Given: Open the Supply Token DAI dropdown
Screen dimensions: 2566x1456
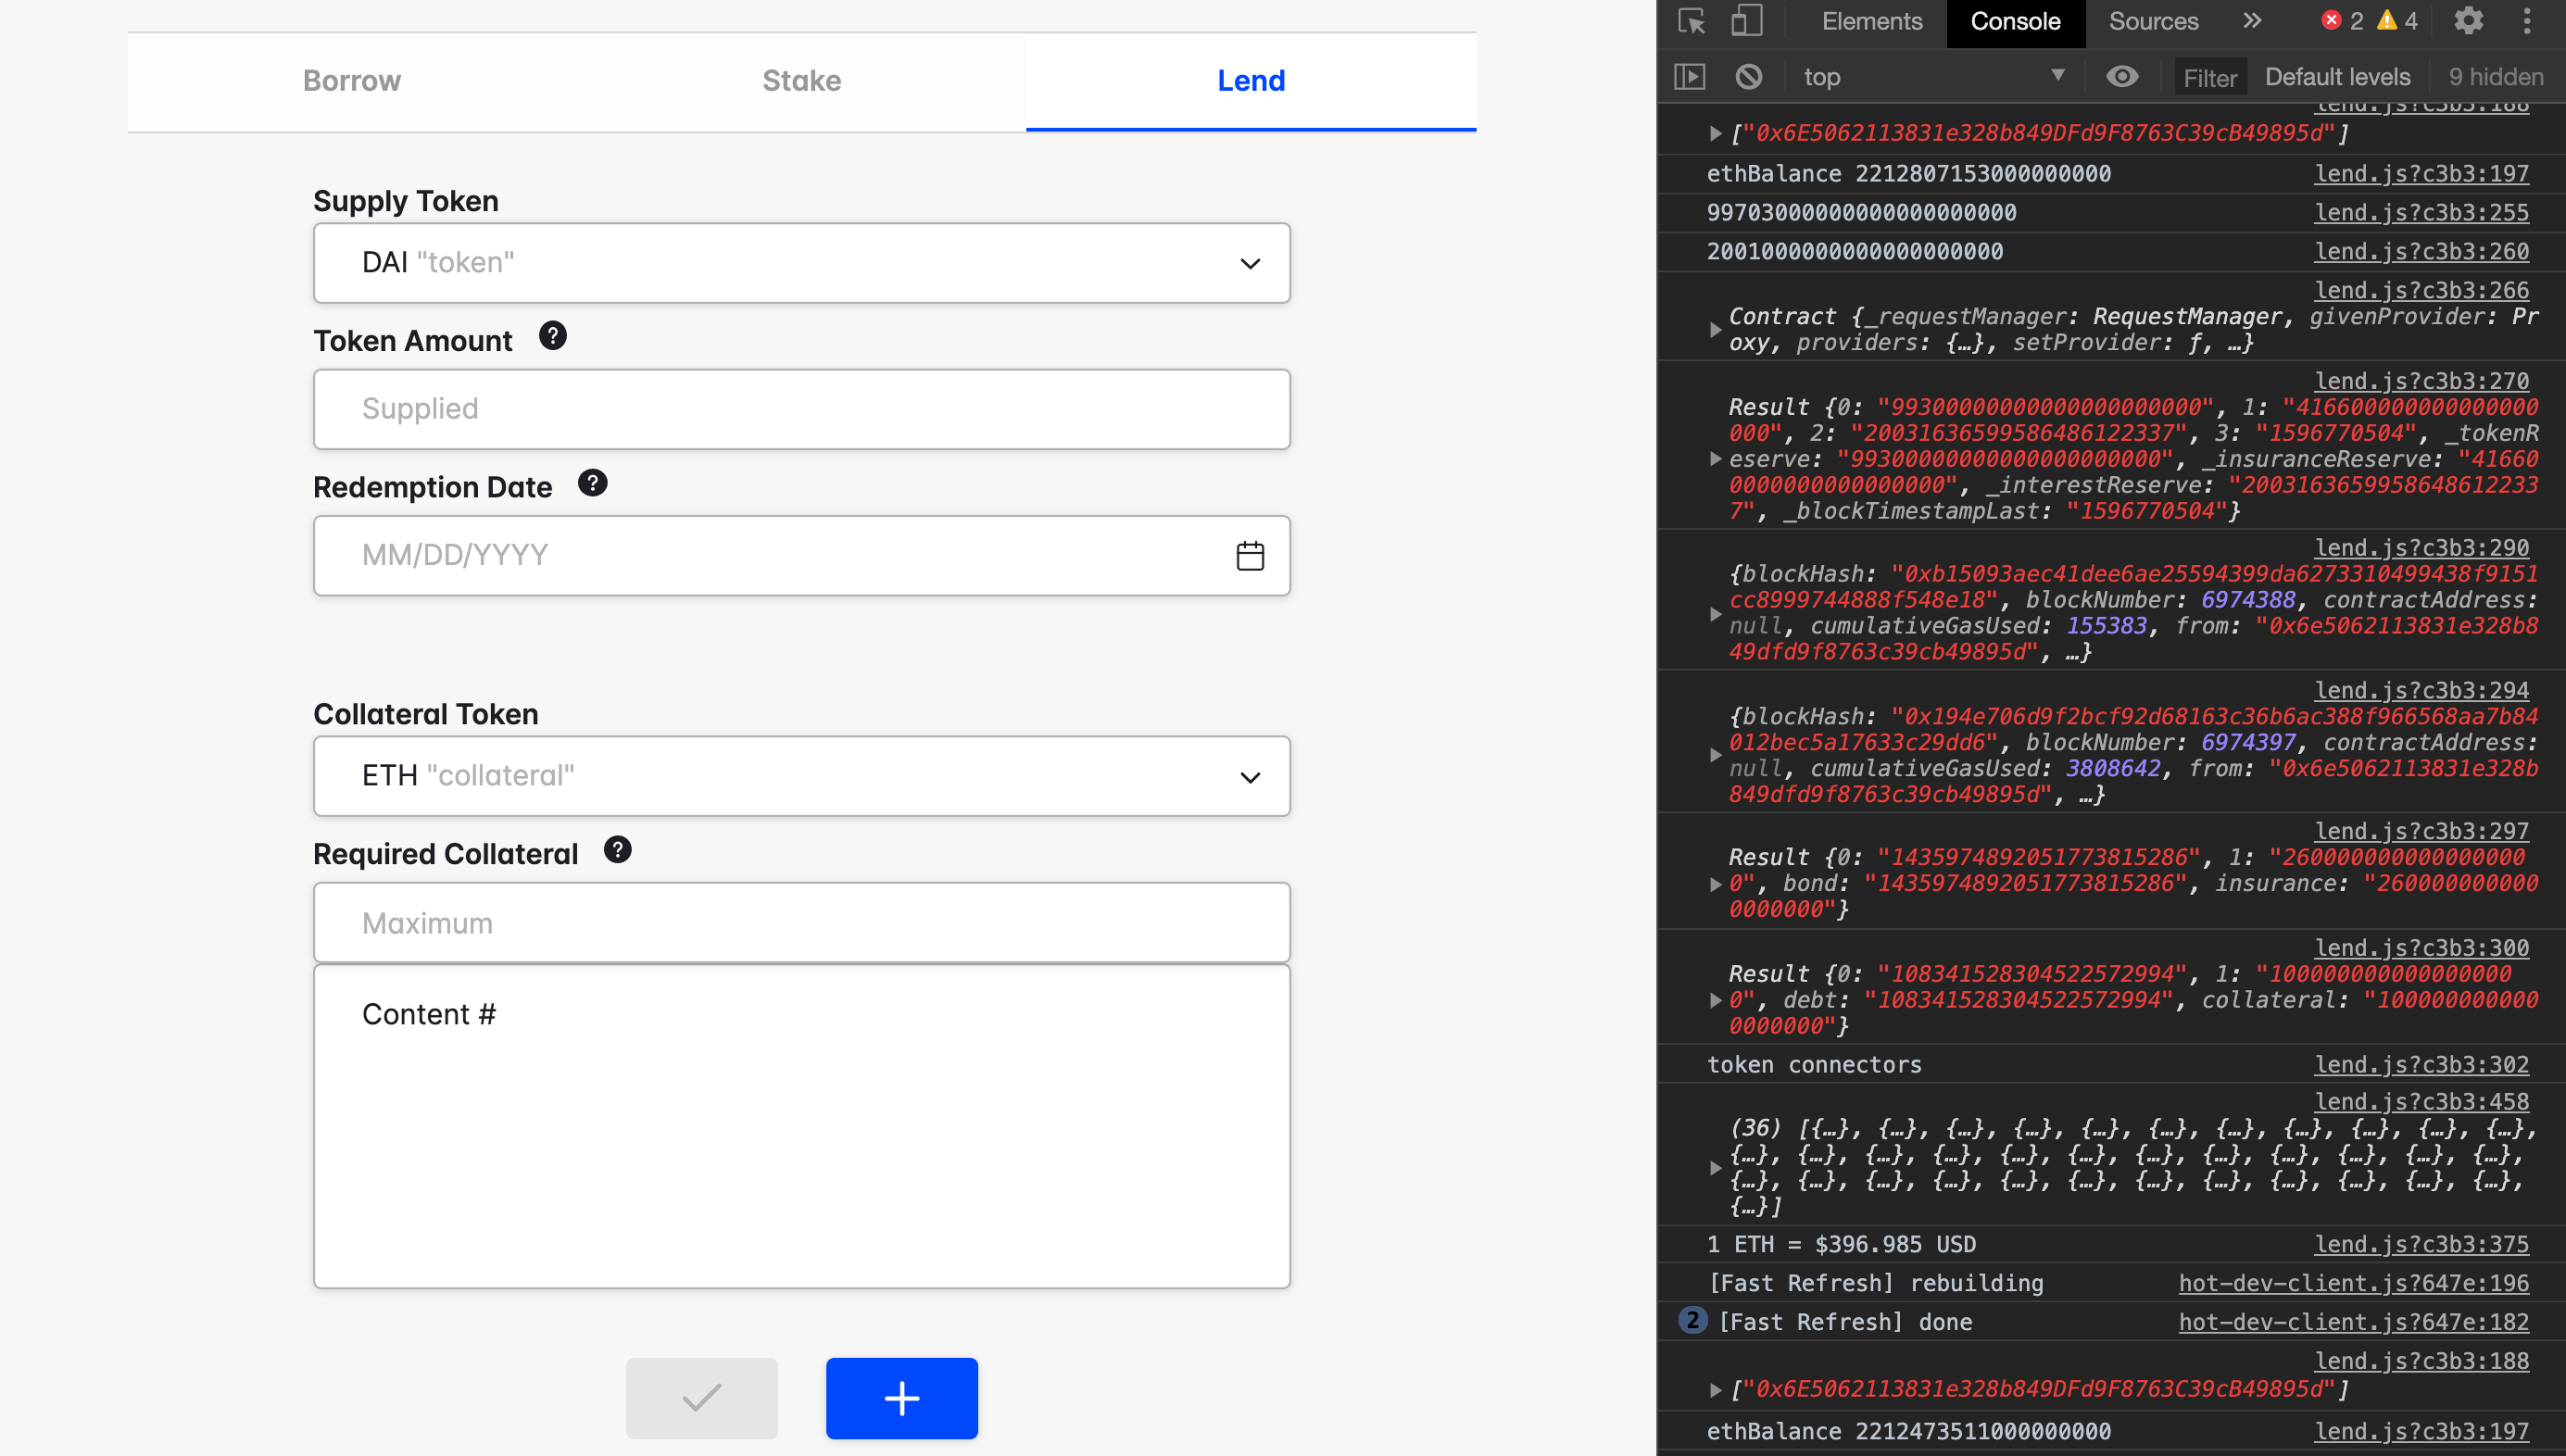Looking at the screenshot, I should (801, 263).
